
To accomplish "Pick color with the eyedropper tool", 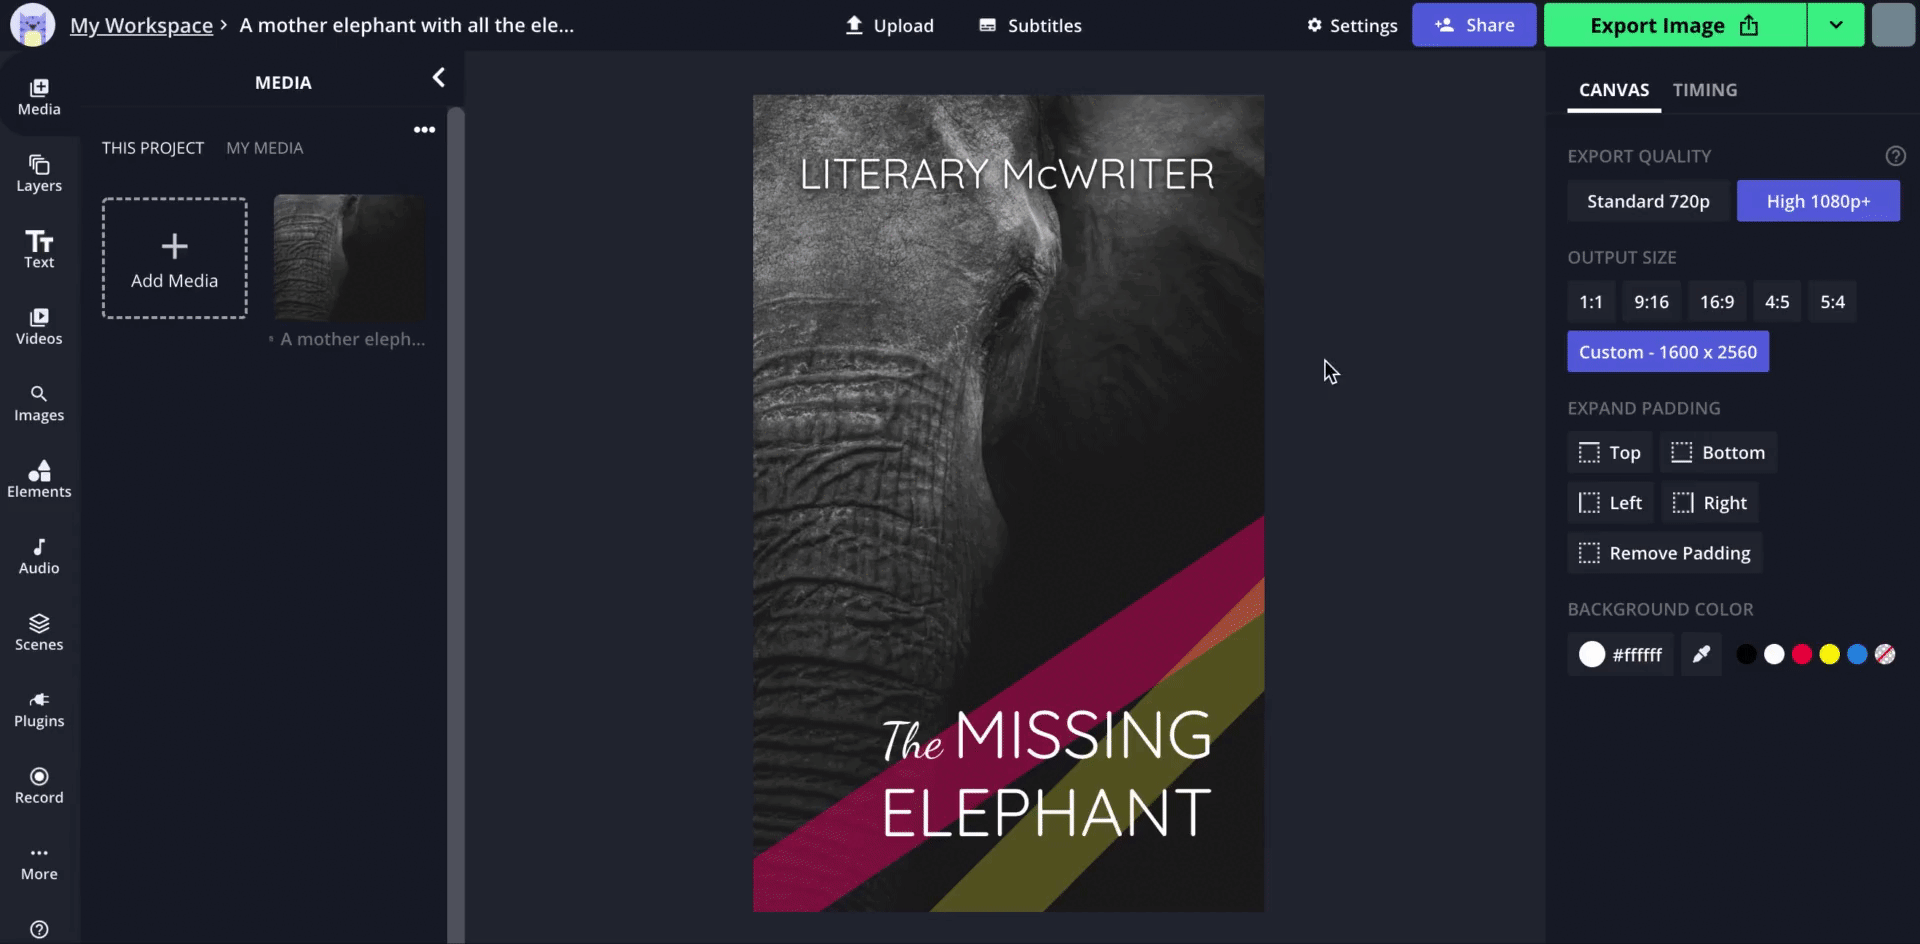I will [x=1700, y=655].
